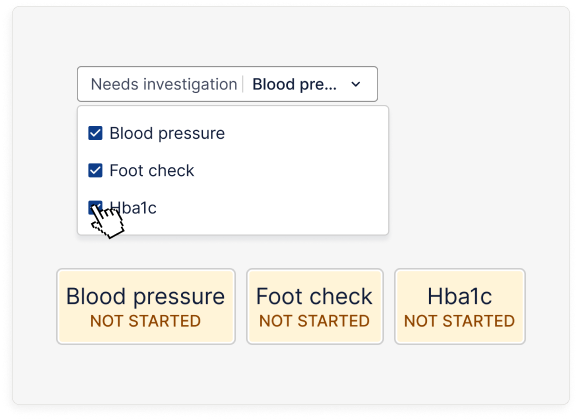Uncheck the Blood pressure checkbox
This screenshot has width=578, height=419.
click(x=95, y=133)
